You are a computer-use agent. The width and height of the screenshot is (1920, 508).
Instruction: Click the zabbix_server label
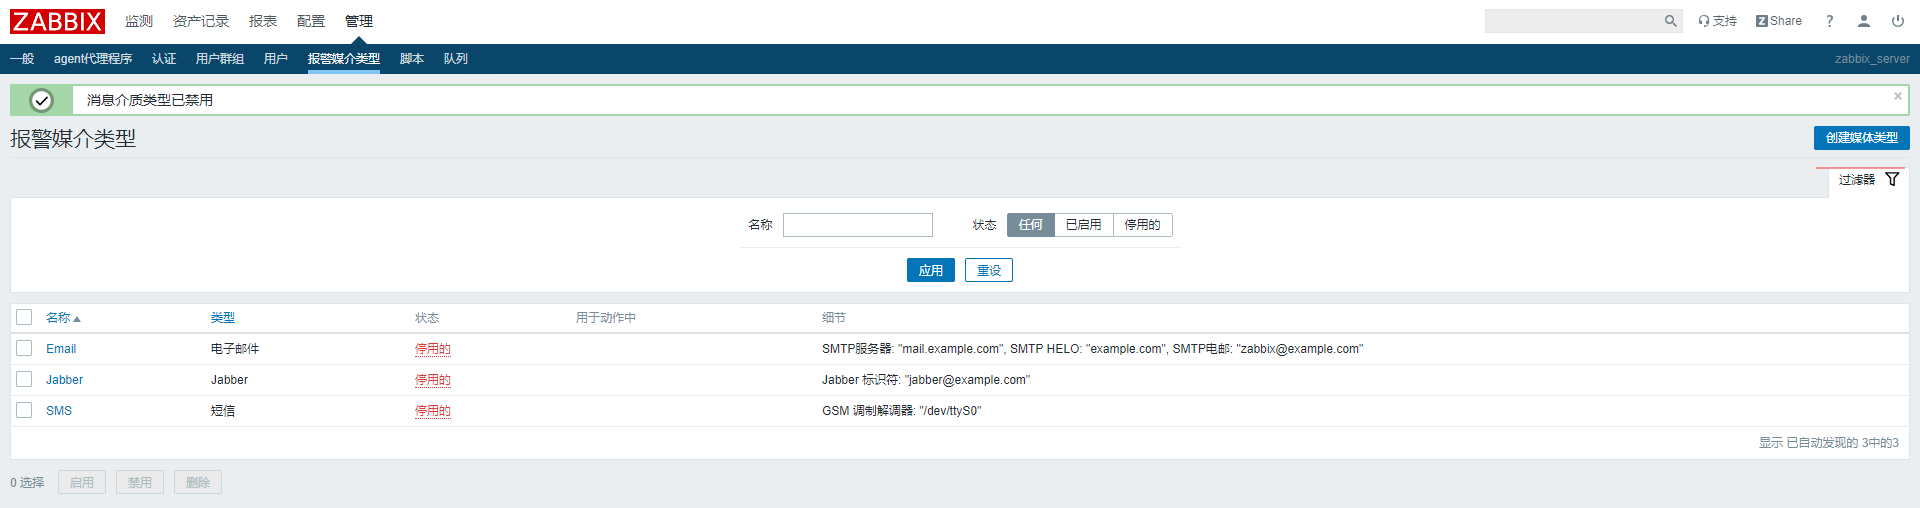1872,59
